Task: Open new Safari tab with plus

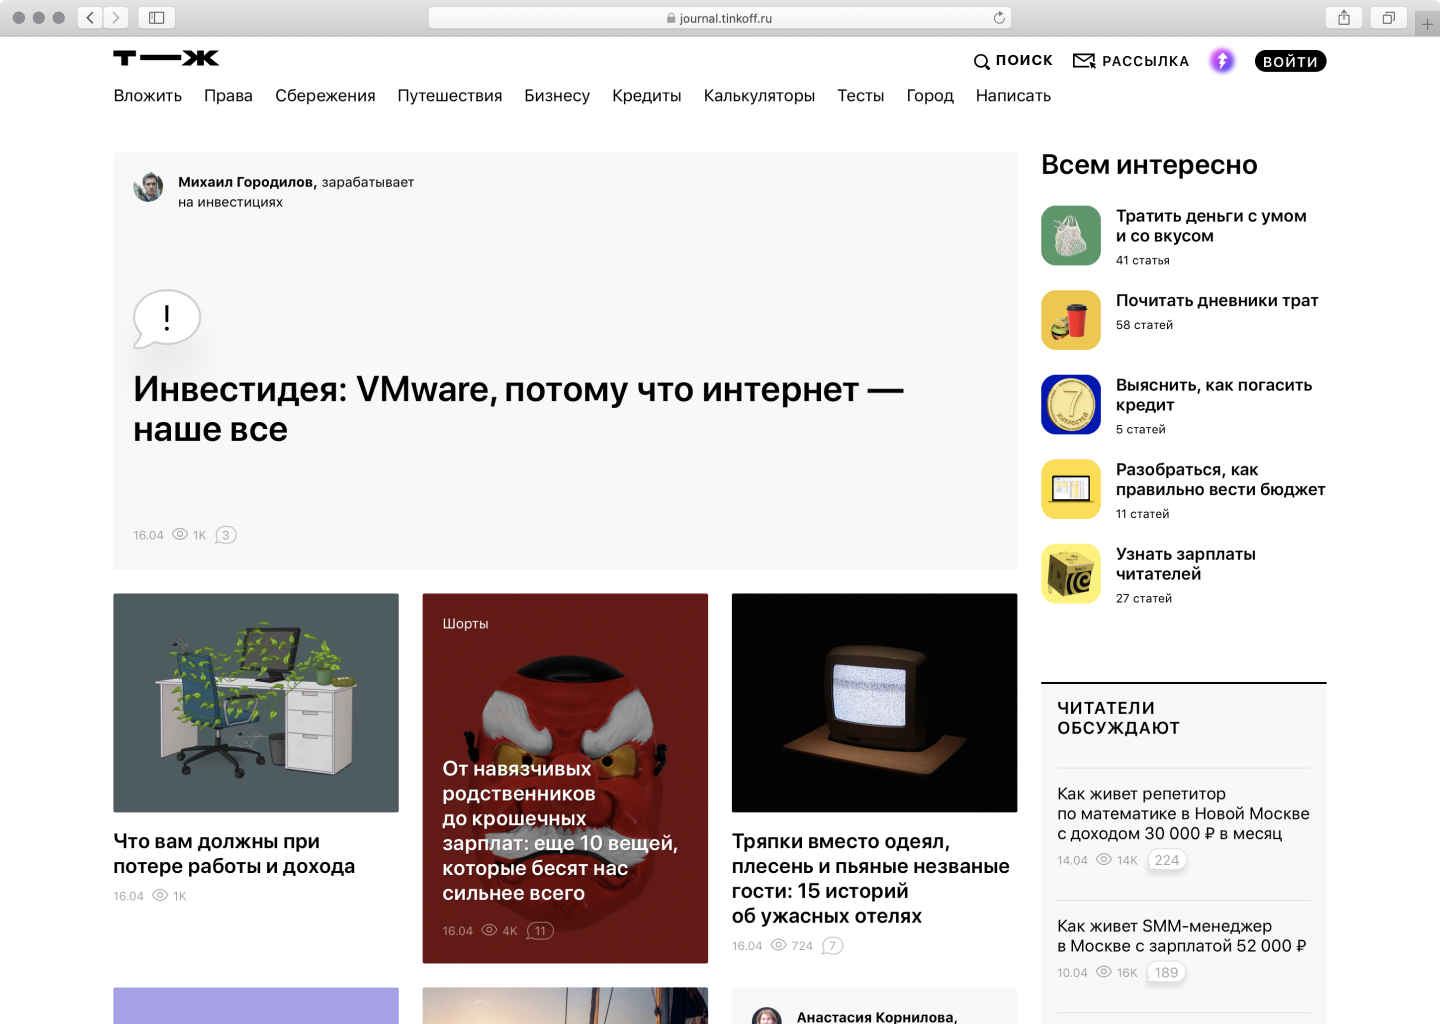Action: click(1427, 24)
